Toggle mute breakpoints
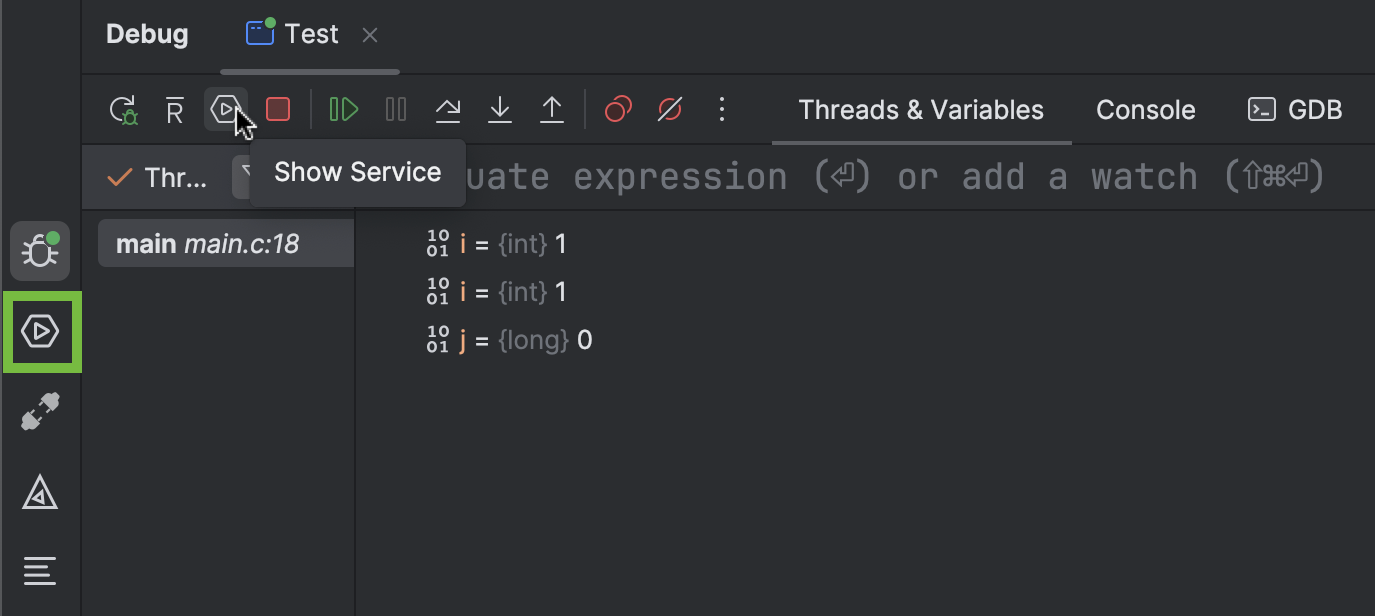 [x=670, y=109]
